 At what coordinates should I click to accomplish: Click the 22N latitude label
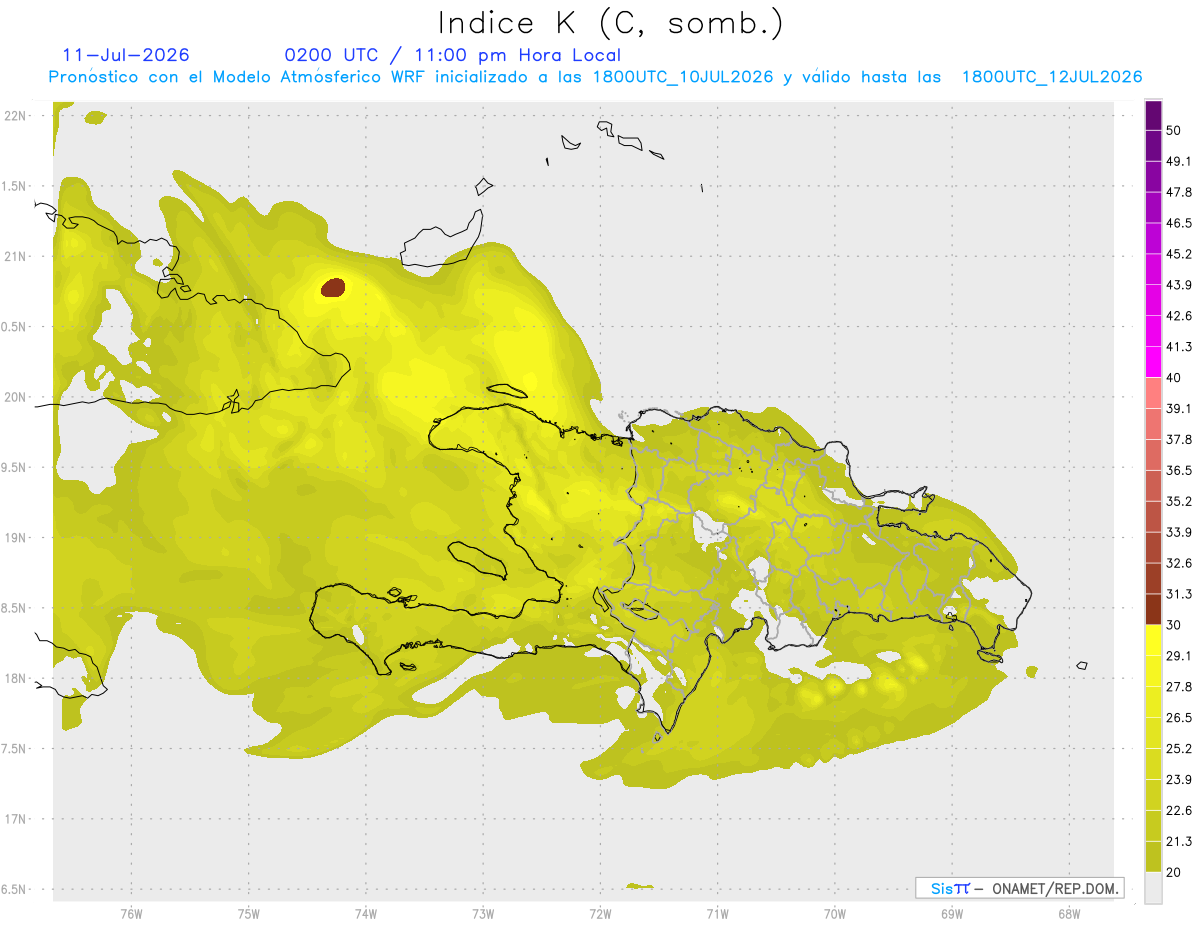pos(17,116)
